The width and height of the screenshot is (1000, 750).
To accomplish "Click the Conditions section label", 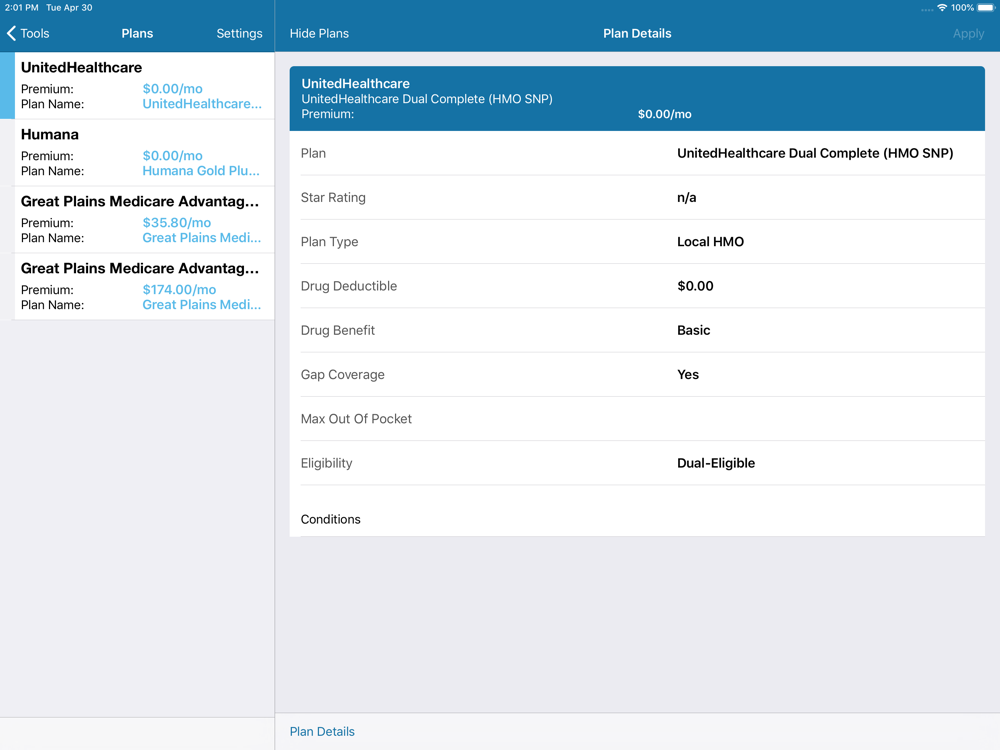I will pos(330,519).
